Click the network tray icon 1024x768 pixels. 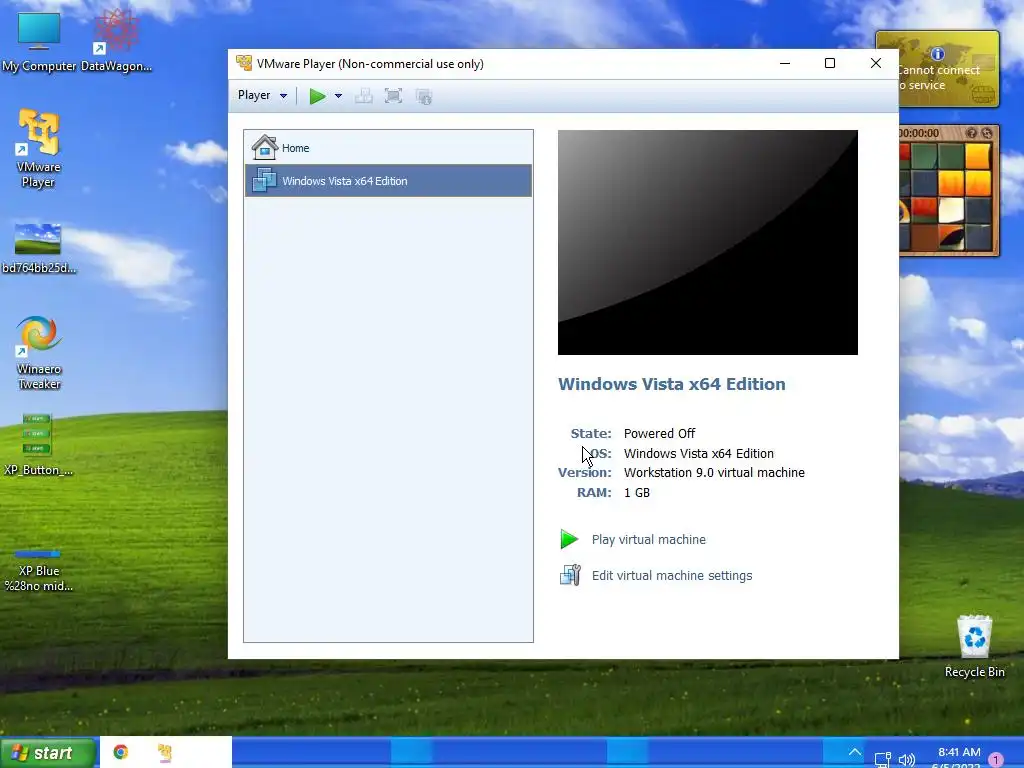[882, 760]
